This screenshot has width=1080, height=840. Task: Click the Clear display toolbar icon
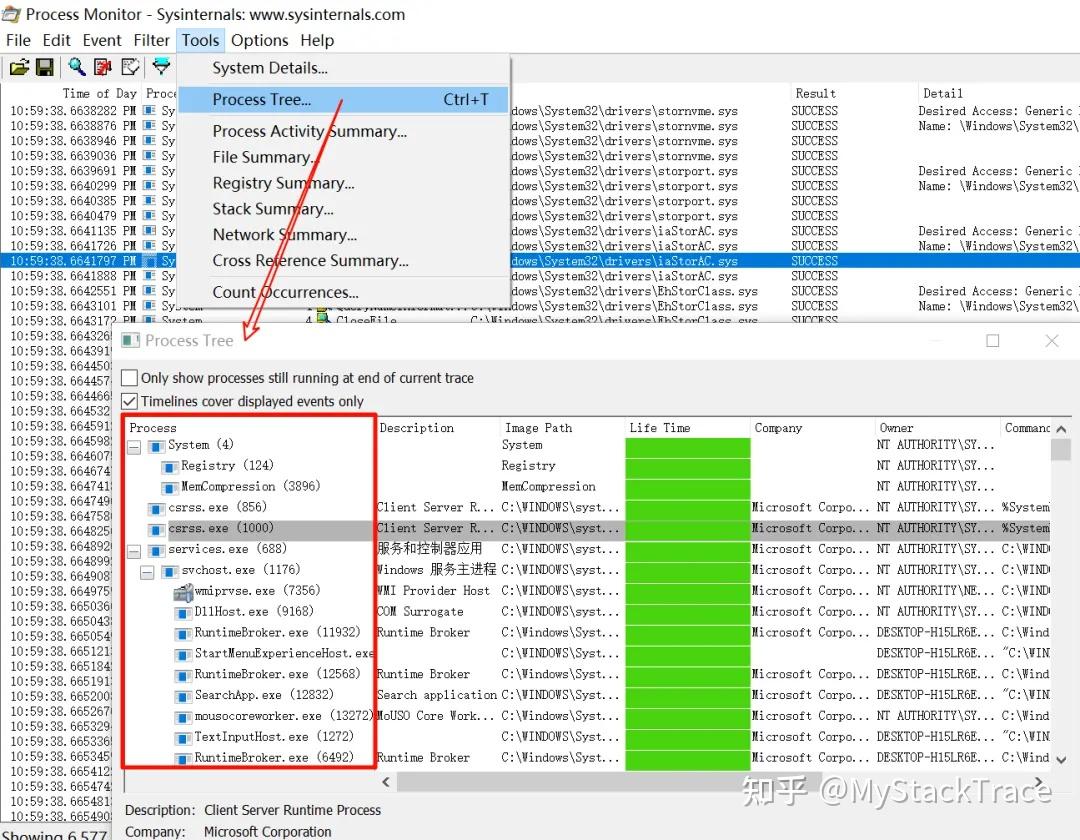[129, 67]
